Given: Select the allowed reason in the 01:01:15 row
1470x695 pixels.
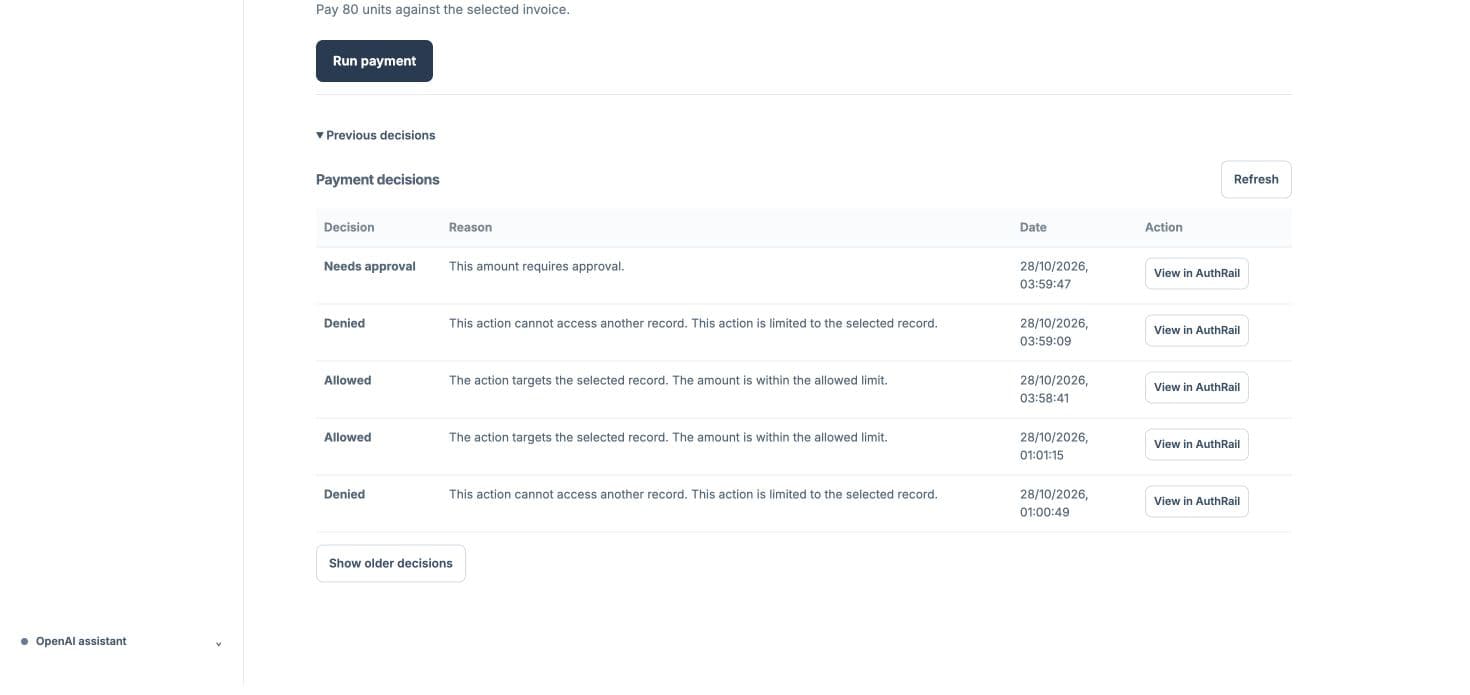Looking at the screenshot, I should pyautogui.click(x=668, y=437).
